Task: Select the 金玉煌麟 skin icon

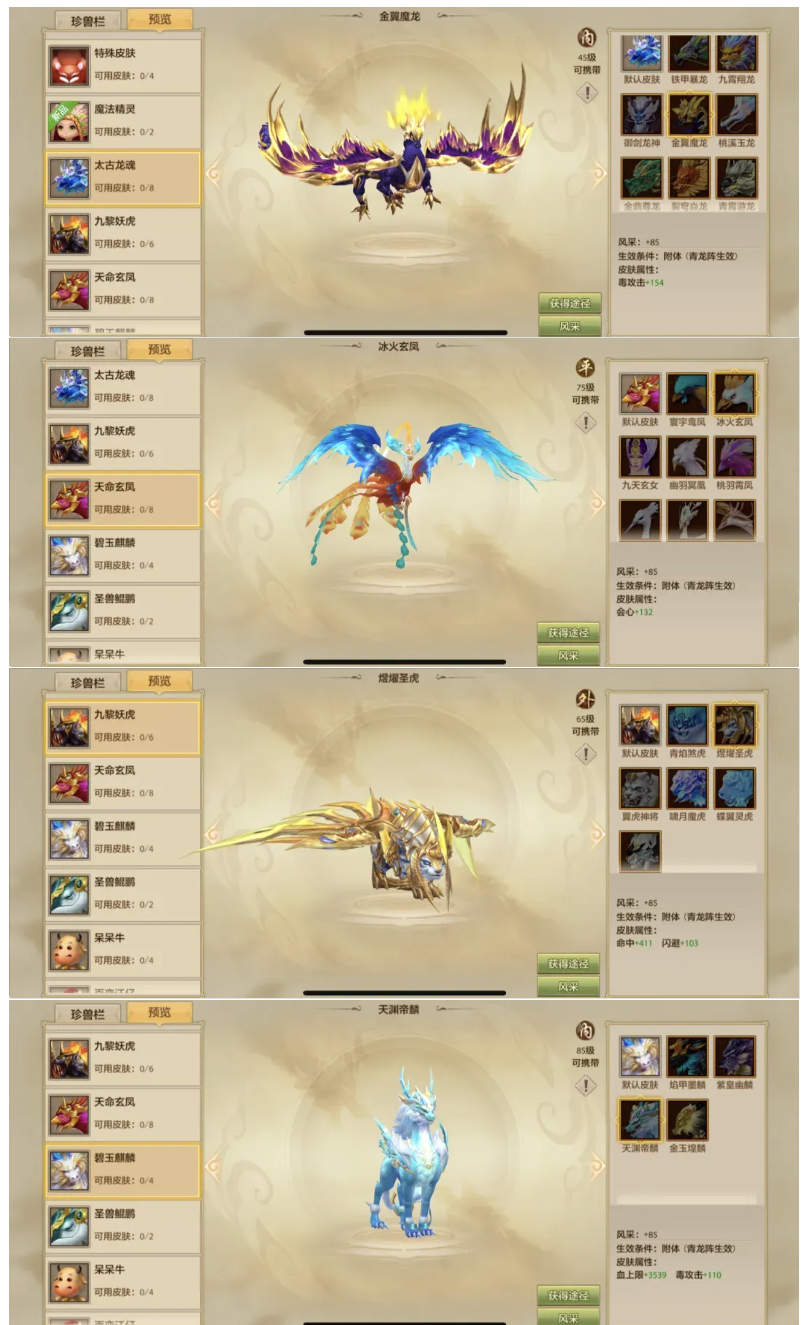Action: (688, 1120)
